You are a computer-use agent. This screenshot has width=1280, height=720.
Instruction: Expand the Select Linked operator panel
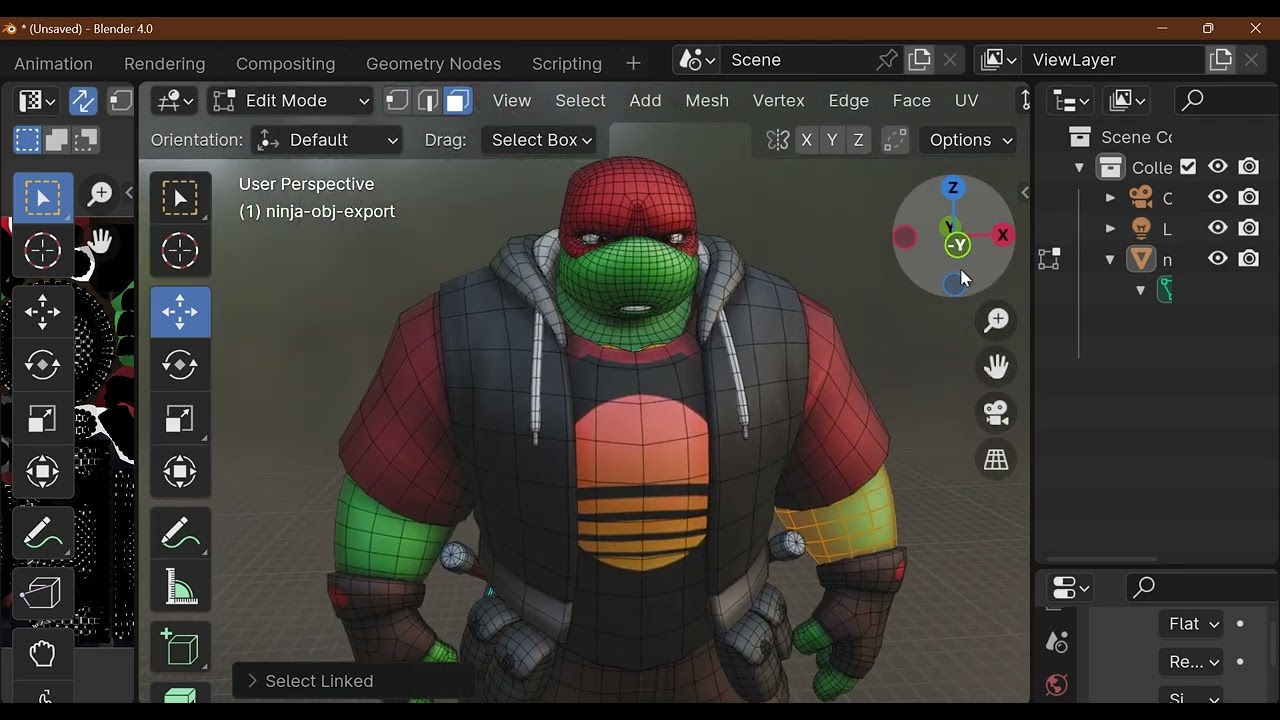(309, 681)
